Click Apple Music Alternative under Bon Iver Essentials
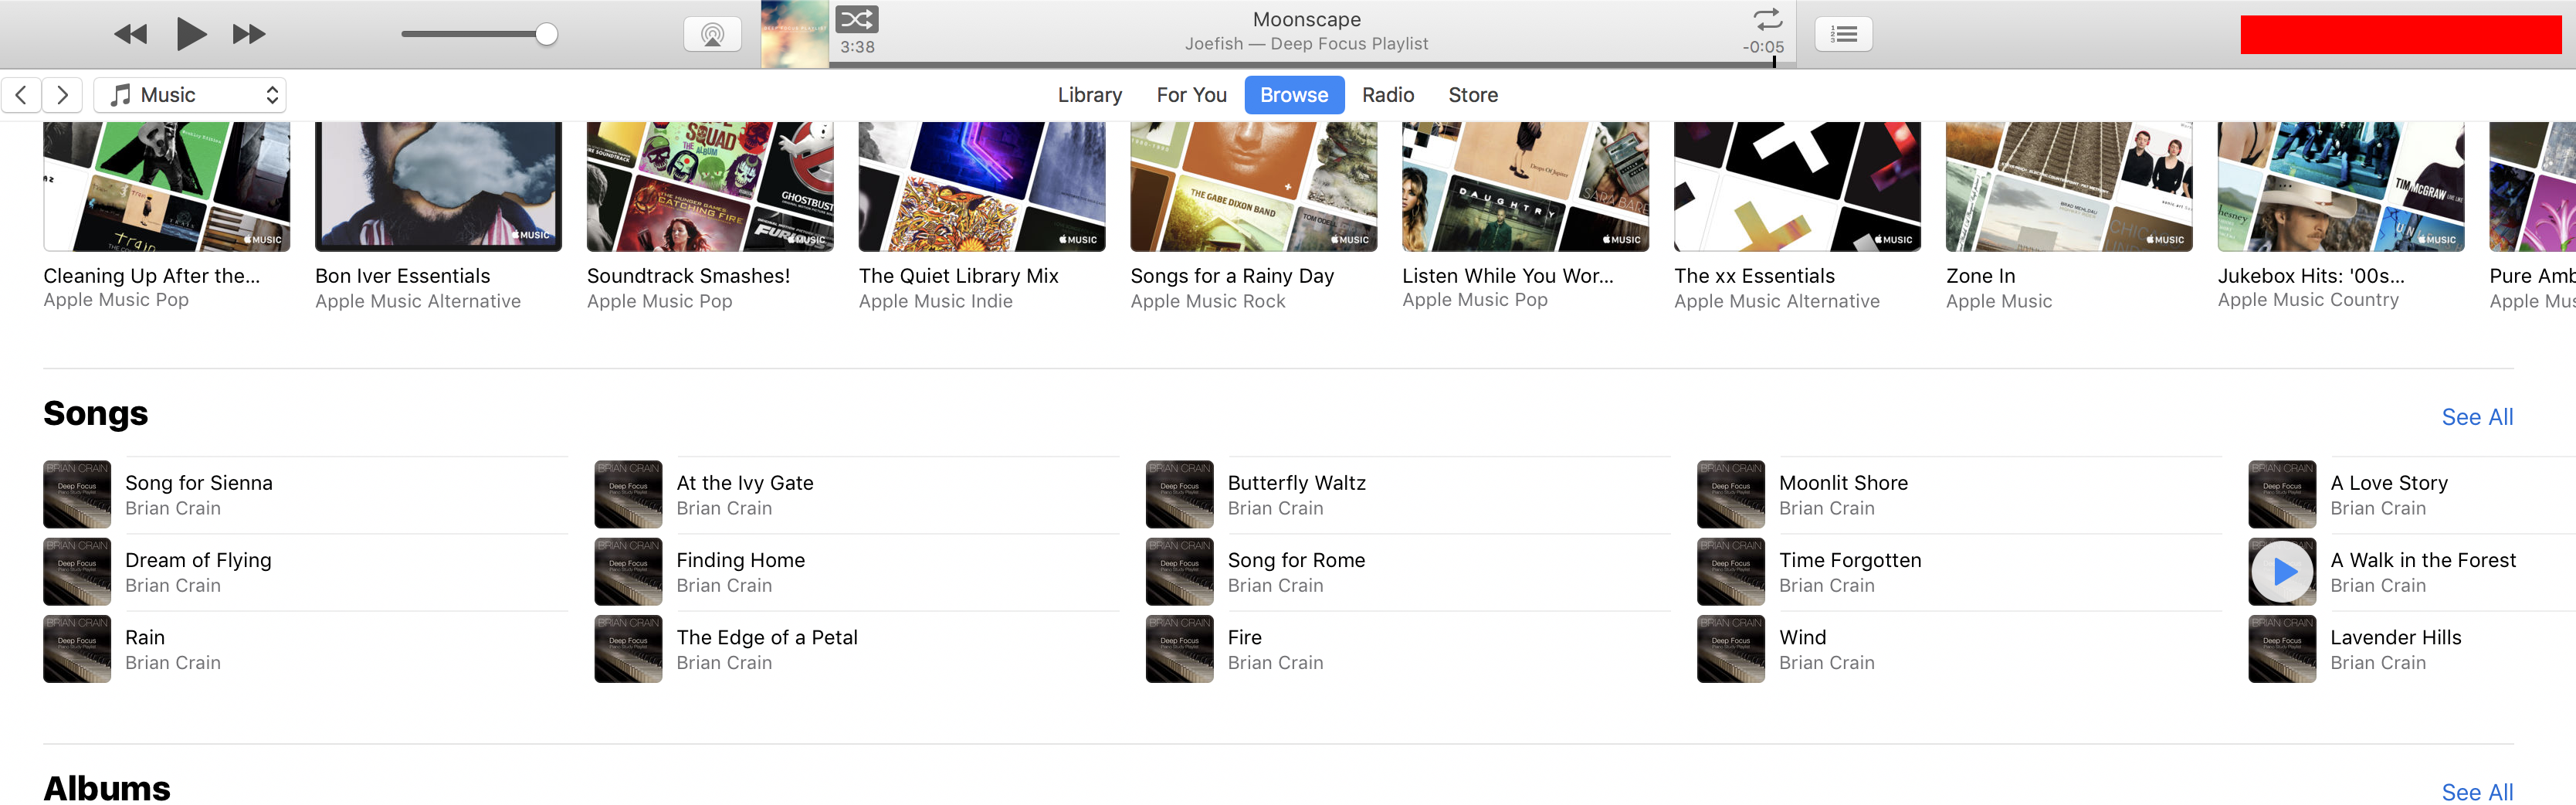This screenshot has width=2576, height=805. (418, 301)
